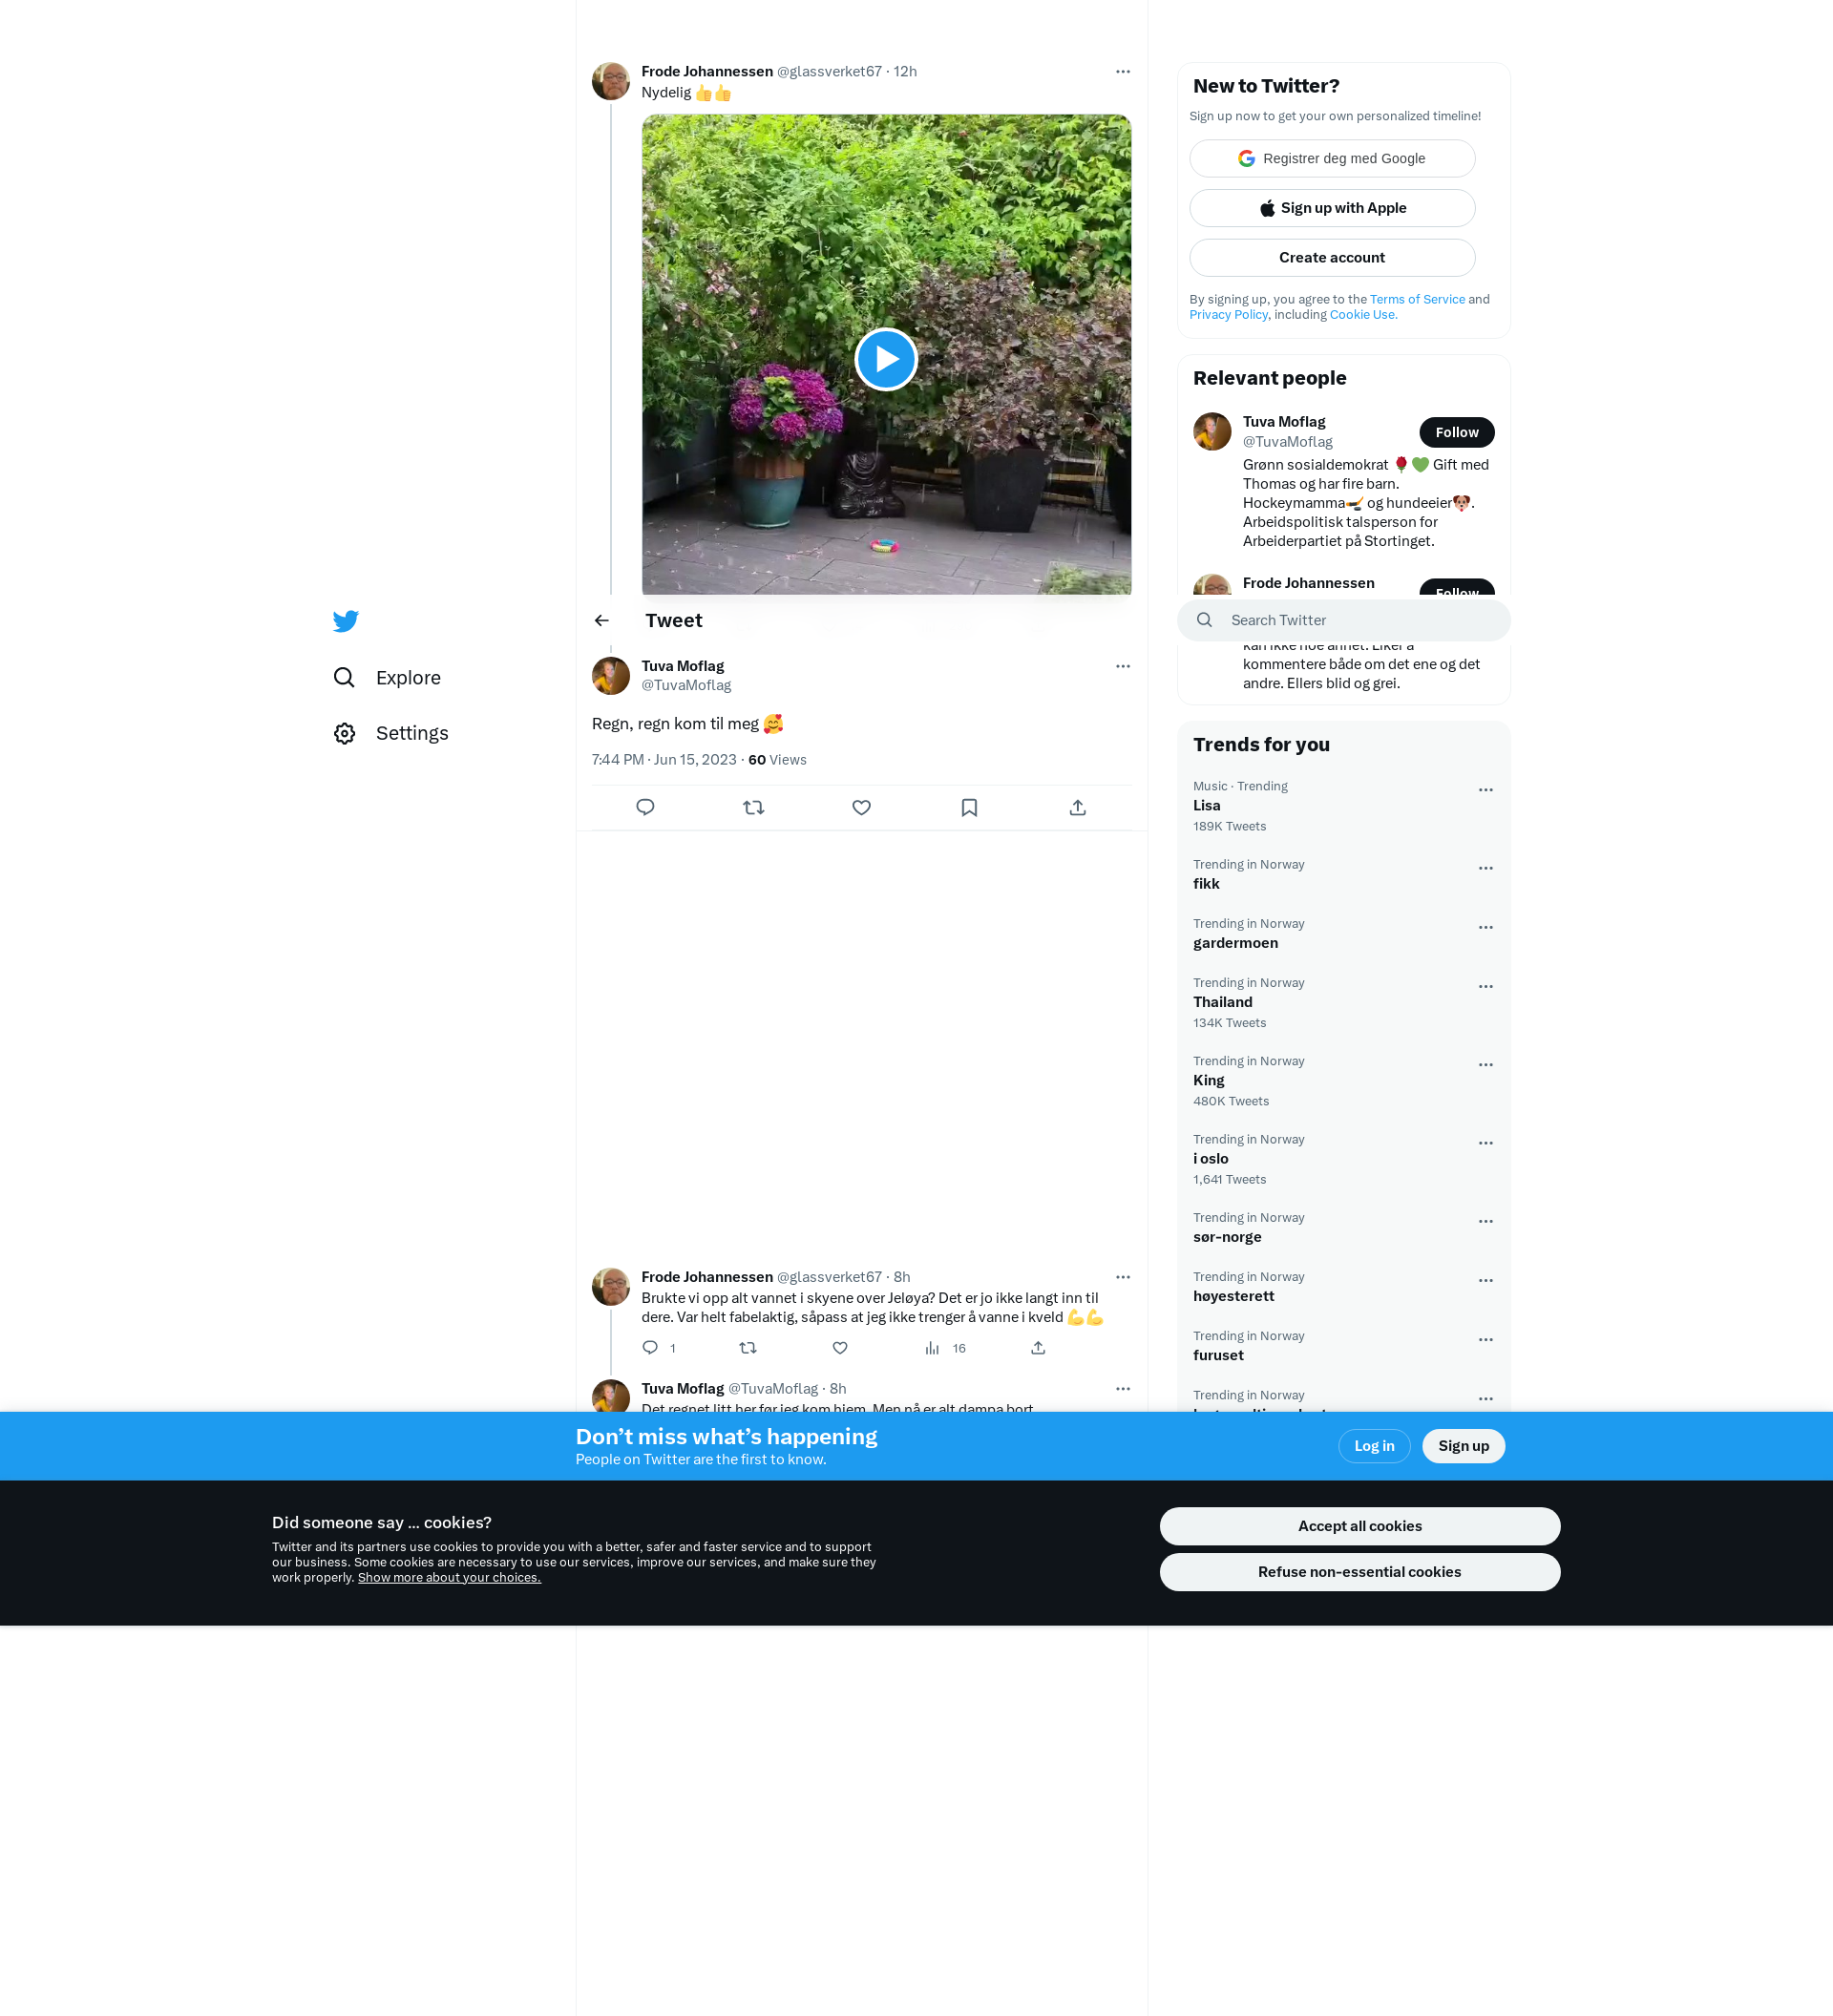Open Frode Johannessen's avatar on the Nydelig tweet
The height and width of the screenshot is (2016, 1833).
(610, 82)
